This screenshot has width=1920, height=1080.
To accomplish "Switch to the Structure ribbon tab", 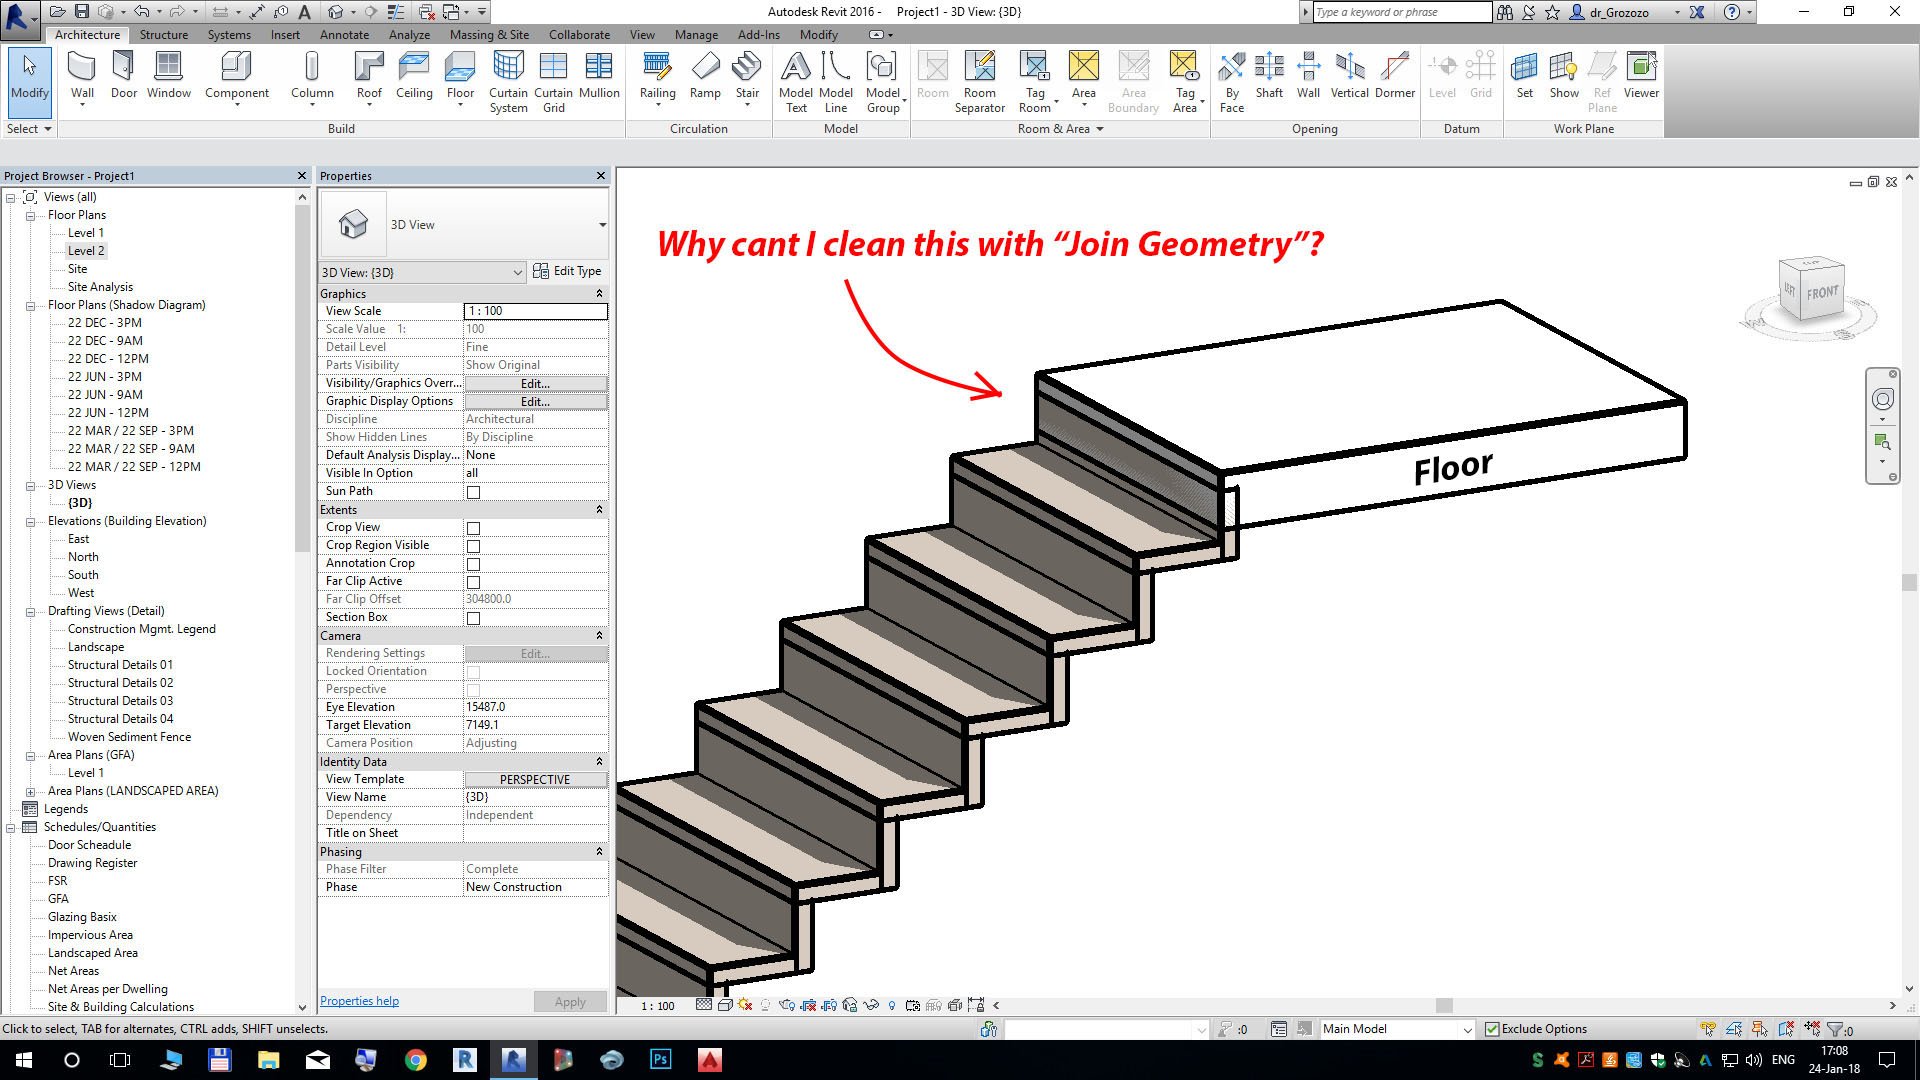I will (163, 35).
